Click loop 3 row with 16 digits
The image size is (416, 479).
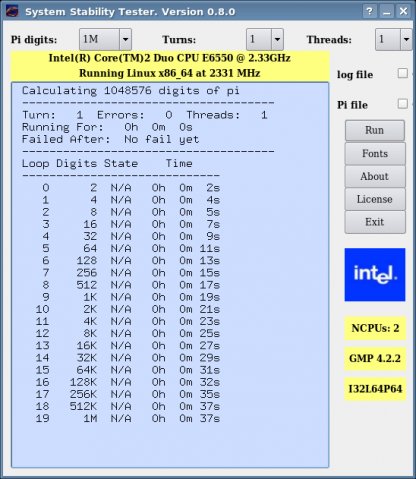[131, 224]
